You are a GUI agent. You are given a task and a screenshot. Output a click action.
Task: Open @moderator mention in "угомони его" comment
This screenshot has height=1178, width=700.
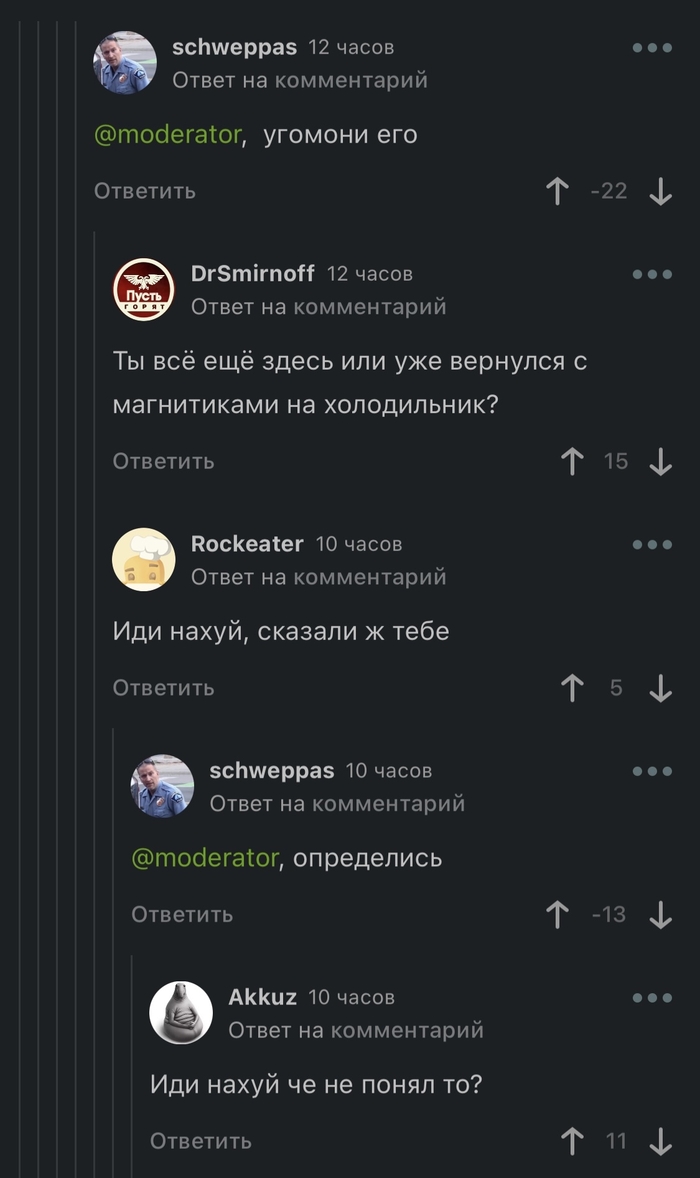(x=167, y=135)
